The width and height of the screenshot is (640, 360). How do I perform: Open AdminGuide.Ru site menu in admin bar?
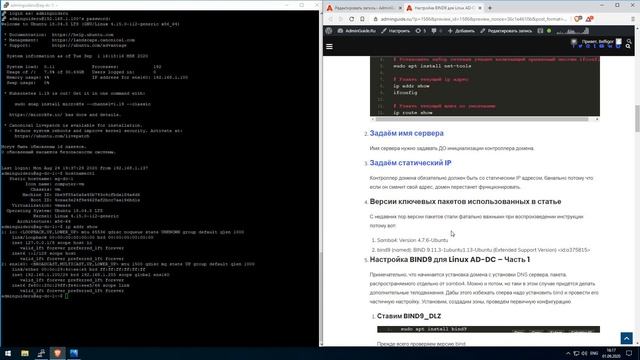tap(356, 31)
